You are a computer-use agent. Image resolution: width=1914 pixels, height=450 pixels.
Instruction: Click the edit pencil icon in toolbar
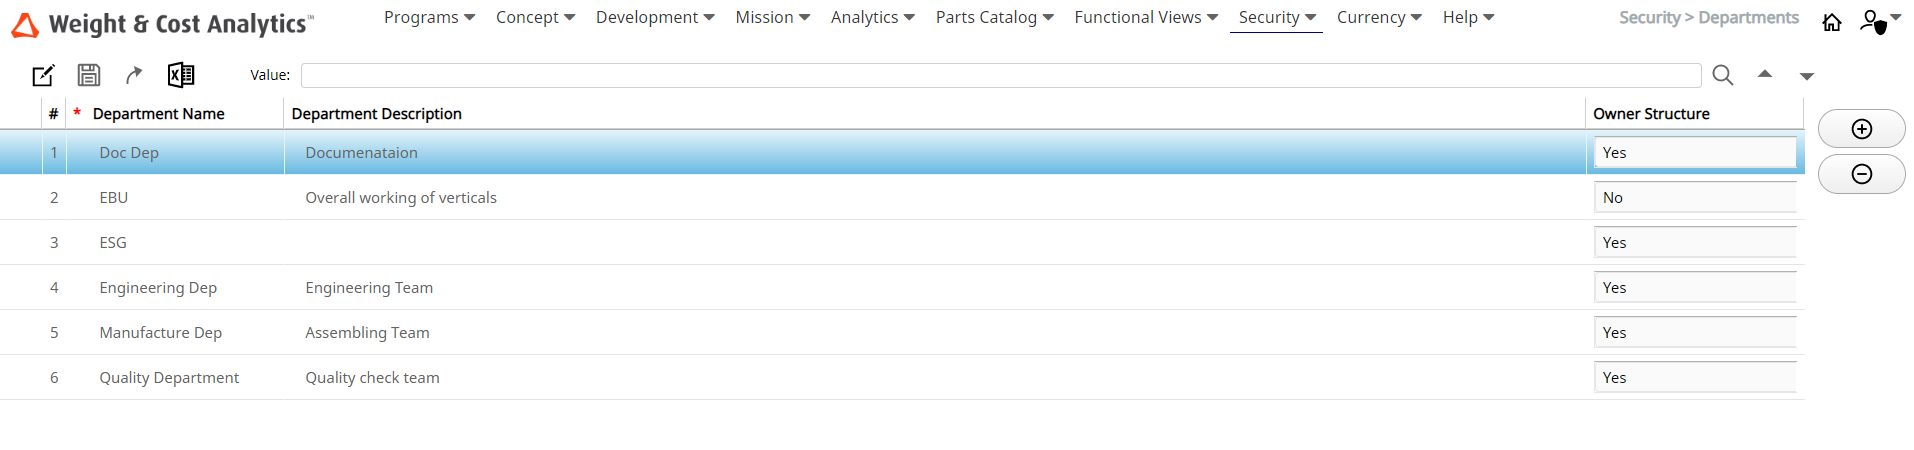[43, 75]
